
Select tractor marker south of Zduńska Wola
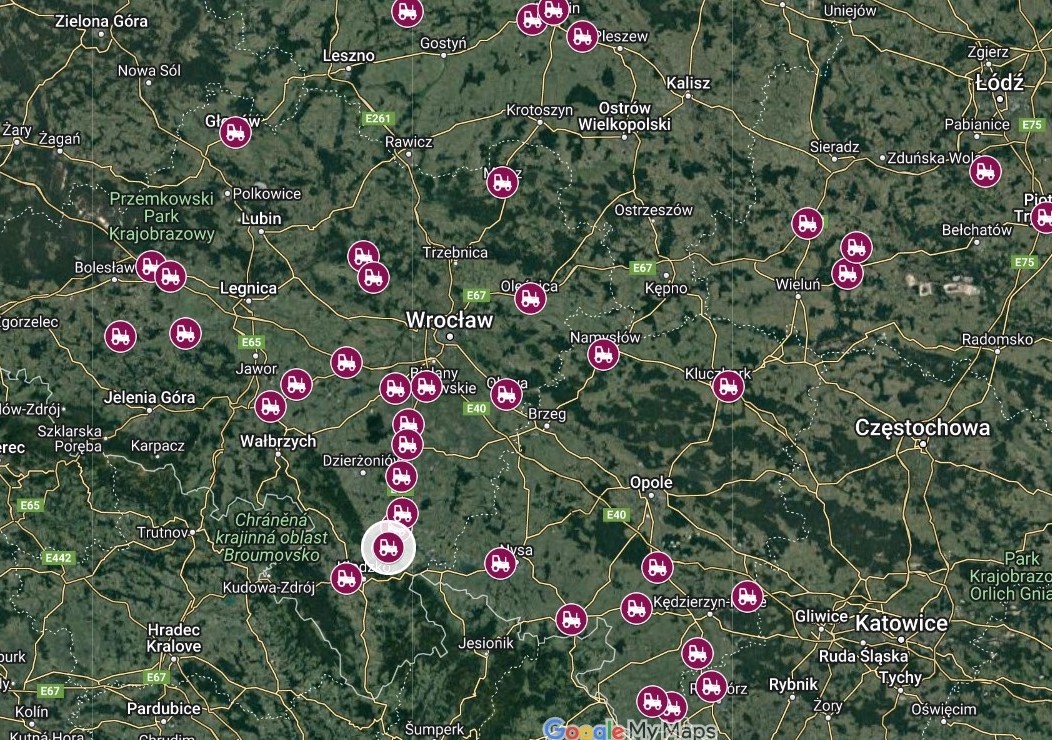pyautogui.click(x=985, y=171)
